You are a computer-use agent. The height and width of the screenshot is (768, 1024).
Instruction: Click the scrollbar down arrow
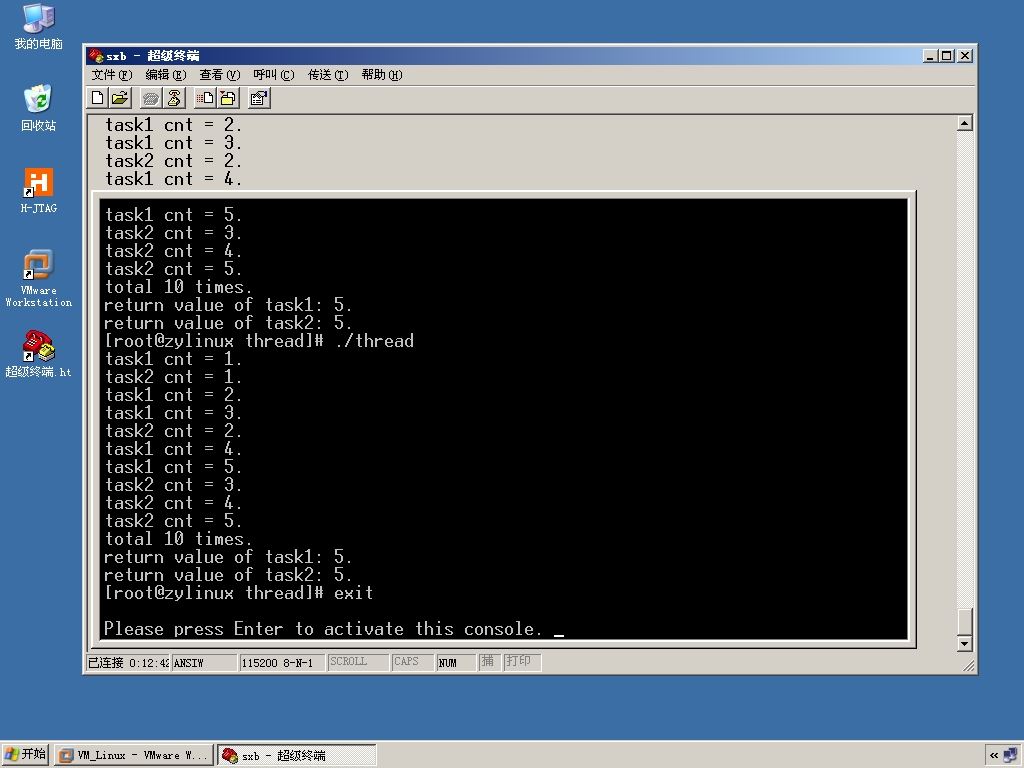pyautogui.click(x=965, y=643)
